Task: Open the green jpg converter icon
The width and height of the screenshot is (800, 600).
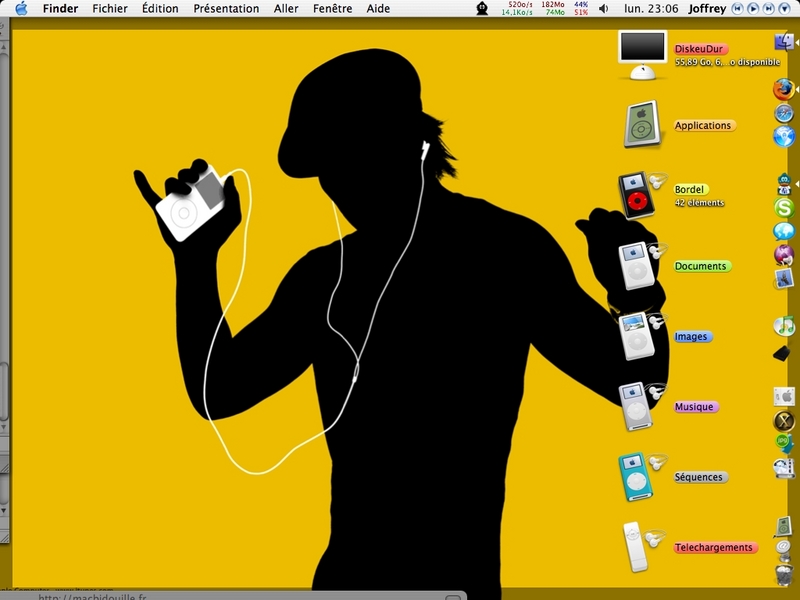Action: coord(784,443)
